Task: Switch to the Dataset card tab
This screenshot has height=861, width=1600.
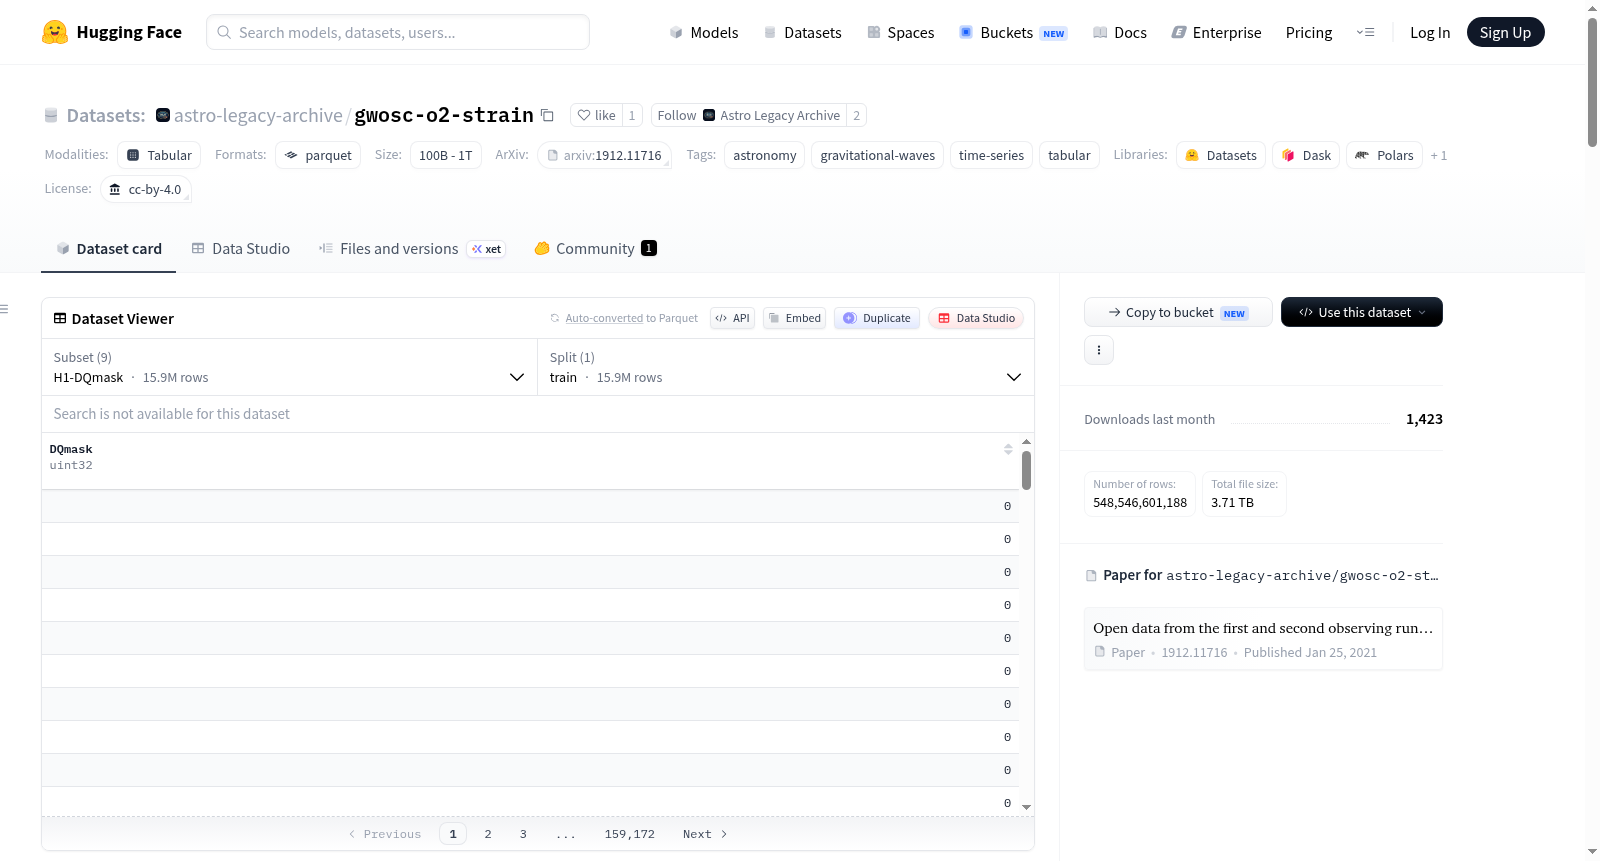Action: (x=108, y=248)
